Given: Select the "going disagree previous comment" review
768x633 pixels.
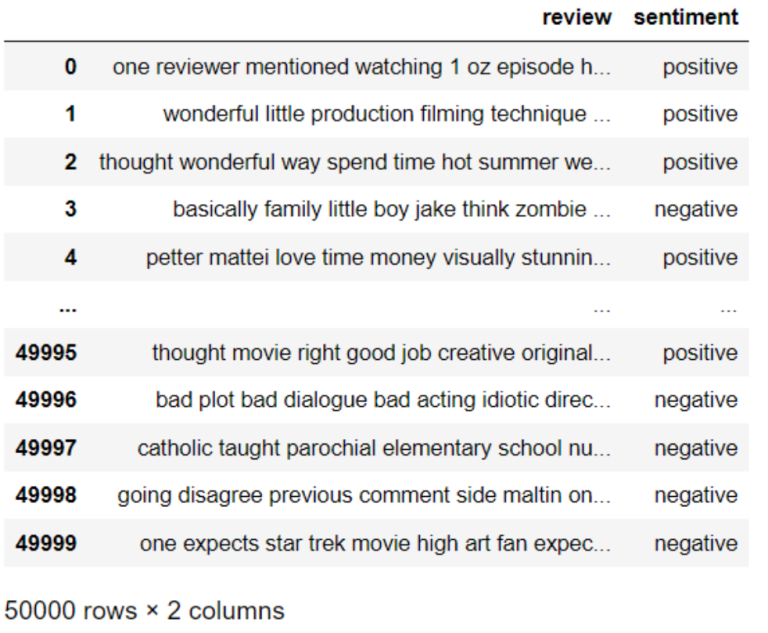Looking at the screenshot, I should 364,496.
